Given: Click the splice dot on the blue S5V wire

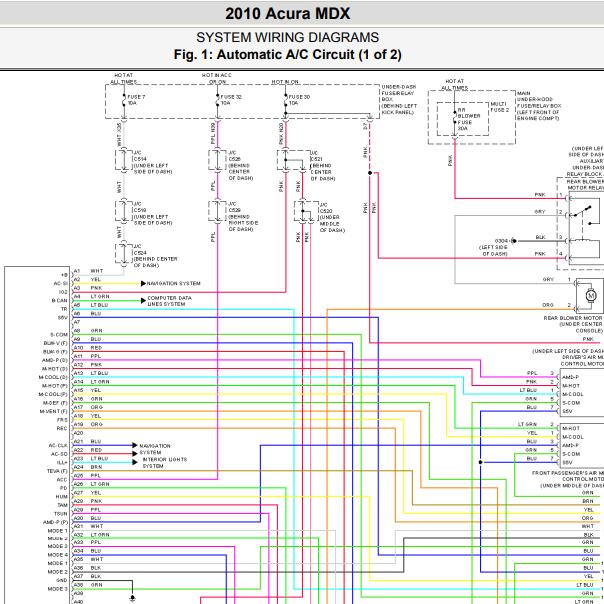Looking at the screenshot, I should pyautogui.click(x=480, y=462).
